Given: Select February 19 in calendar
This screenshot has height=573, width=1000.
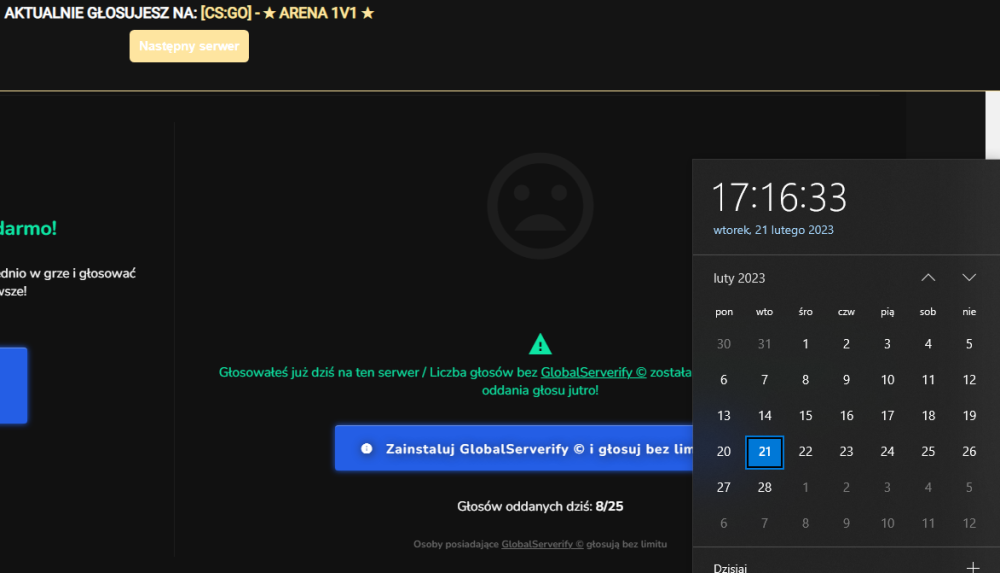Looking at the screenshot, I should coord(969,416).
